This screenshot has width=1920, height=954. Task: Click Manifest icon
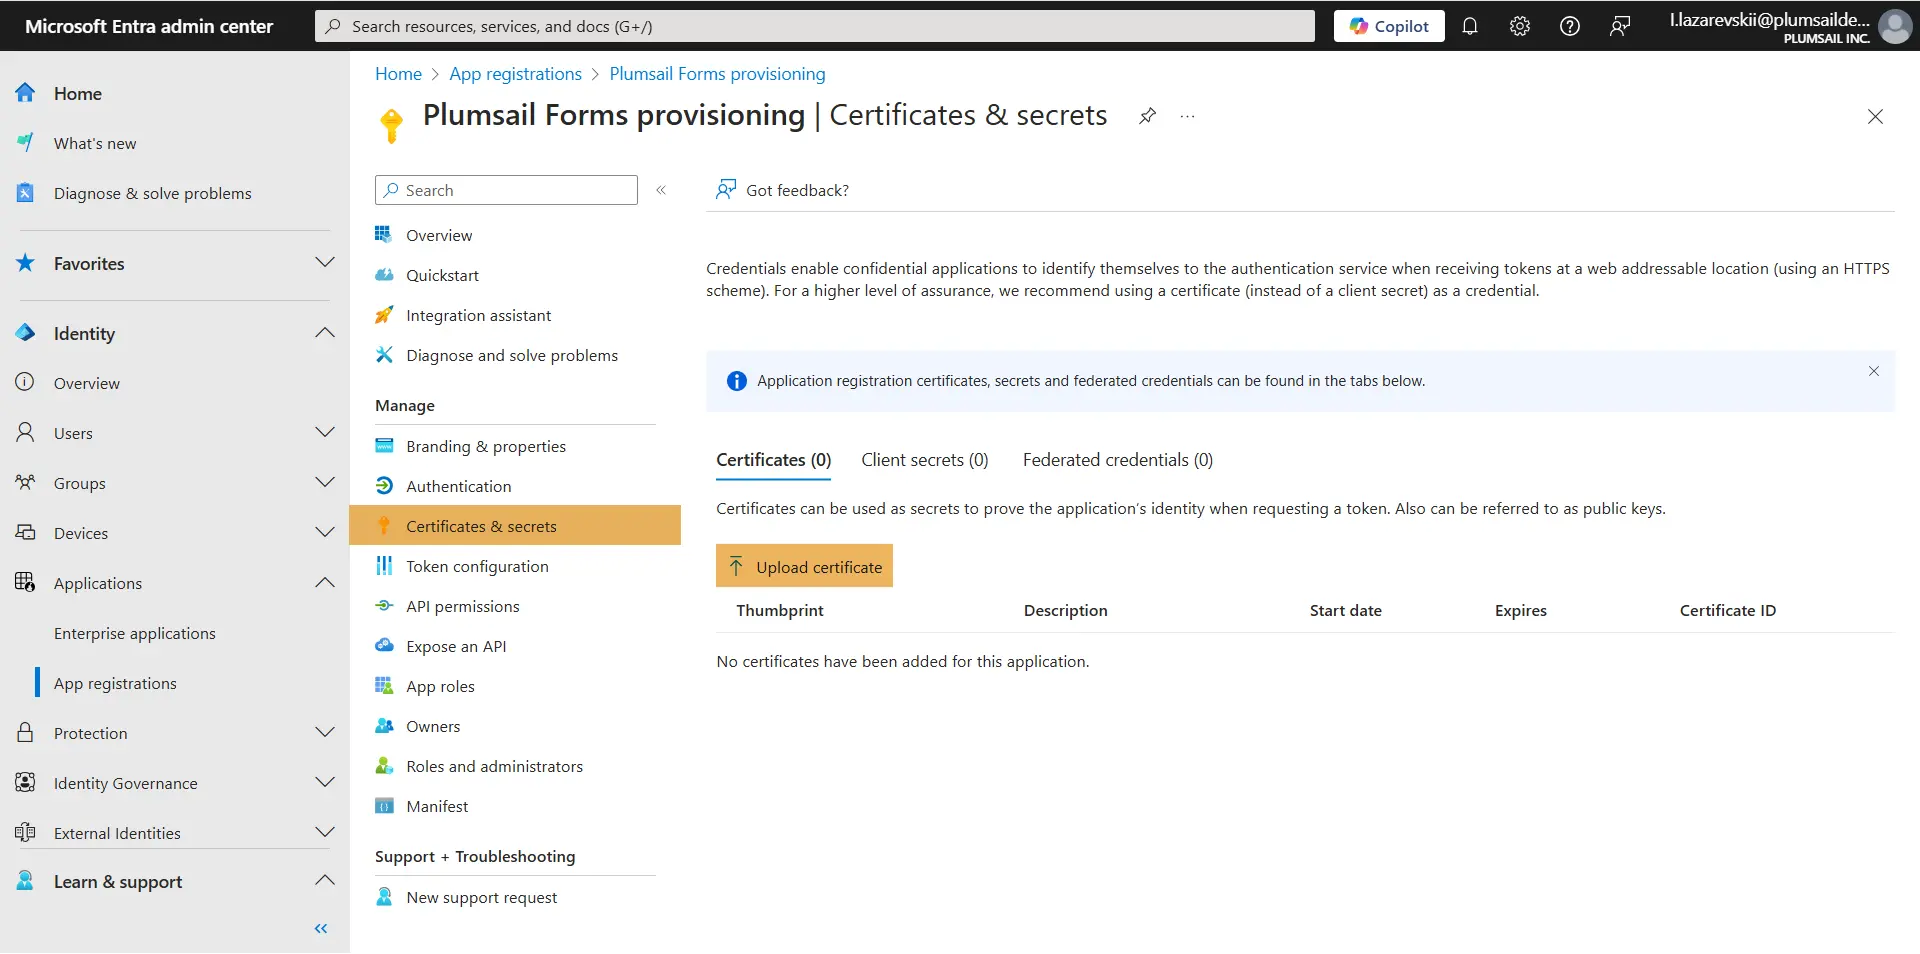tap(384, 806)
